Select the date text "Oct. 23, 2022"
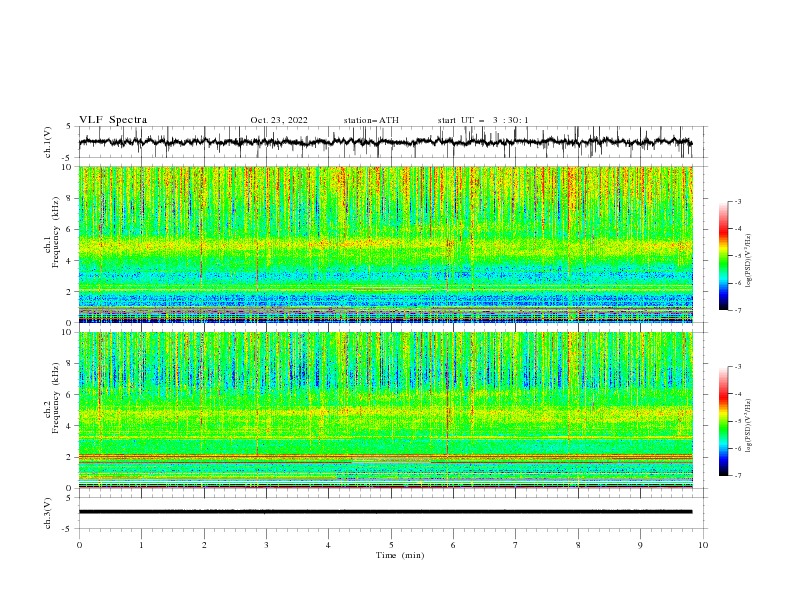This screenshot has width=792, height=612. coord(279,120)
